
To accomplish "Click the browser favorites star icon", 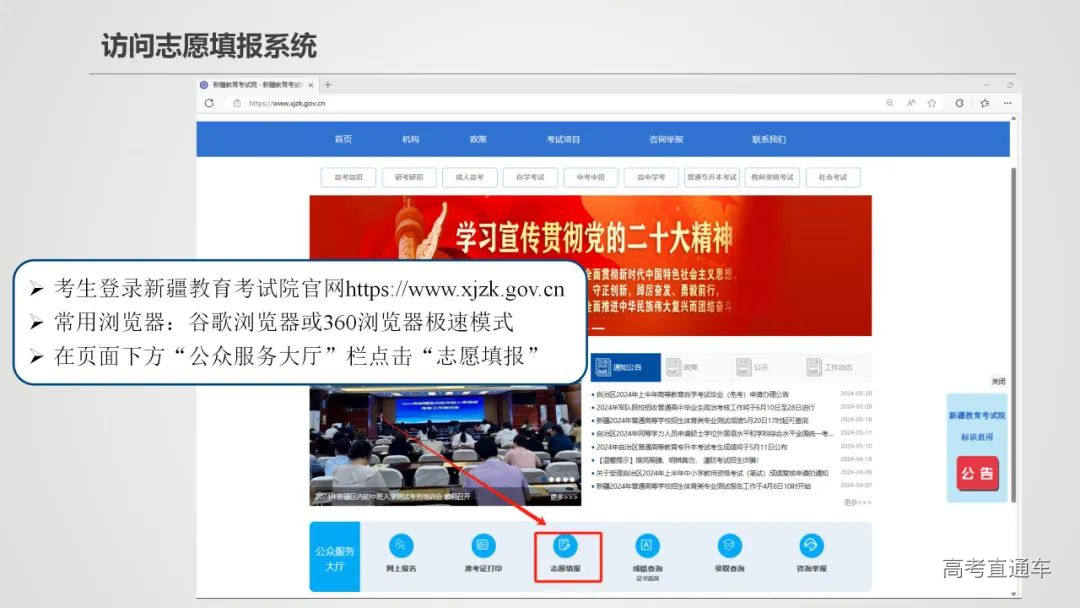I will (931, 101).
